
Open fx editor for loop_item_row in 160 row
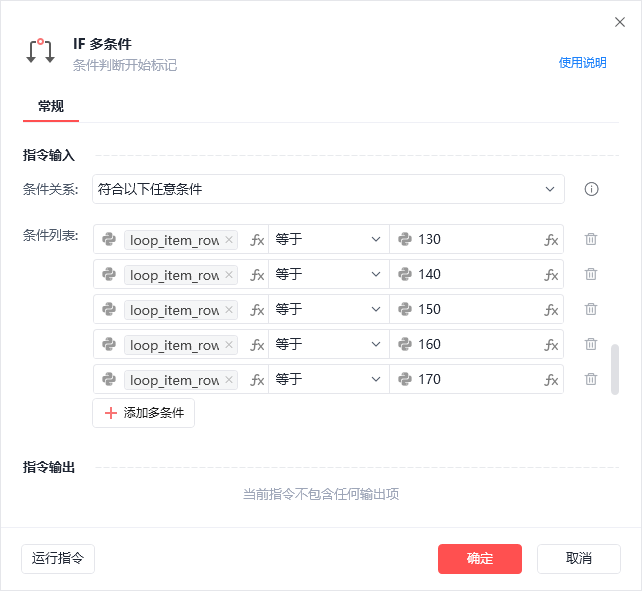pos(257,344)
